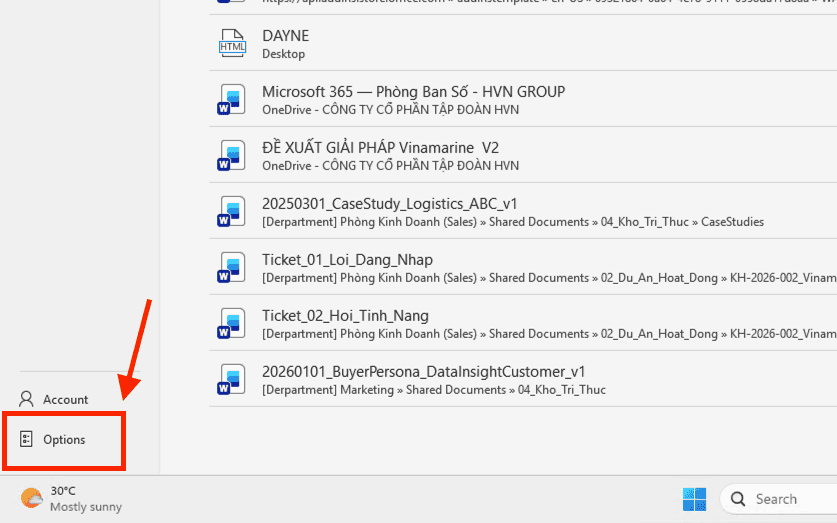Click OneDrive path under Microsoft 365 document

coord(390,109)
